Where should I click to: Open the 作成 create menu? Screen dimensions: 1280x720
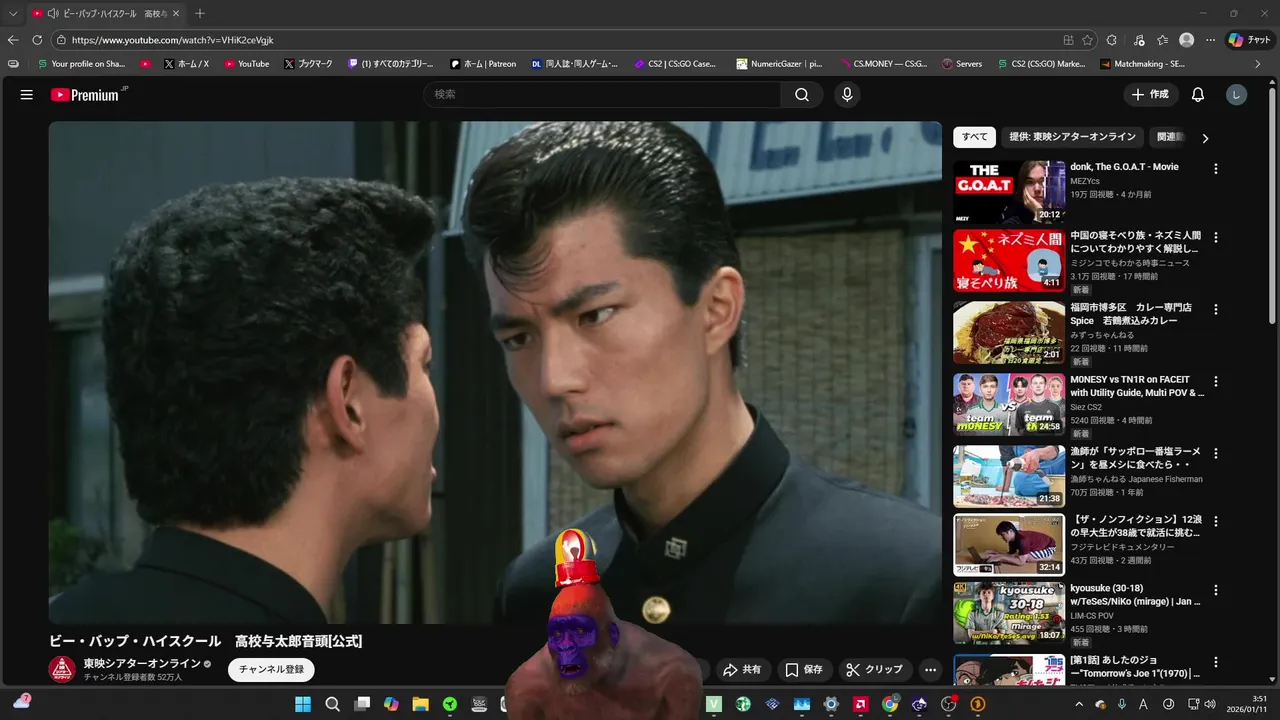[1150, 95]
